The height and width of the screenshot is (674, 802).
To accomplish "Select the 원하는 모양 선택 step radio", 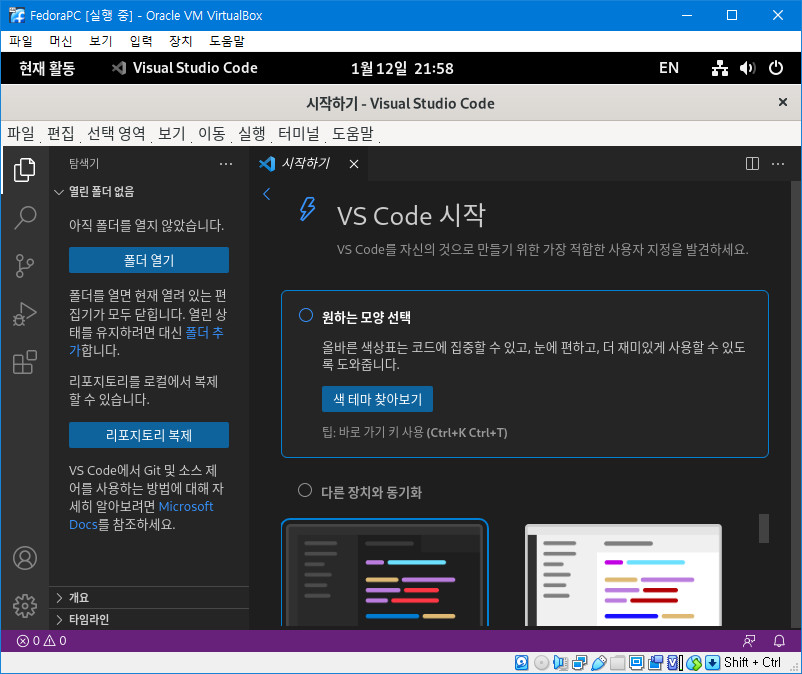I will (306, 315).
